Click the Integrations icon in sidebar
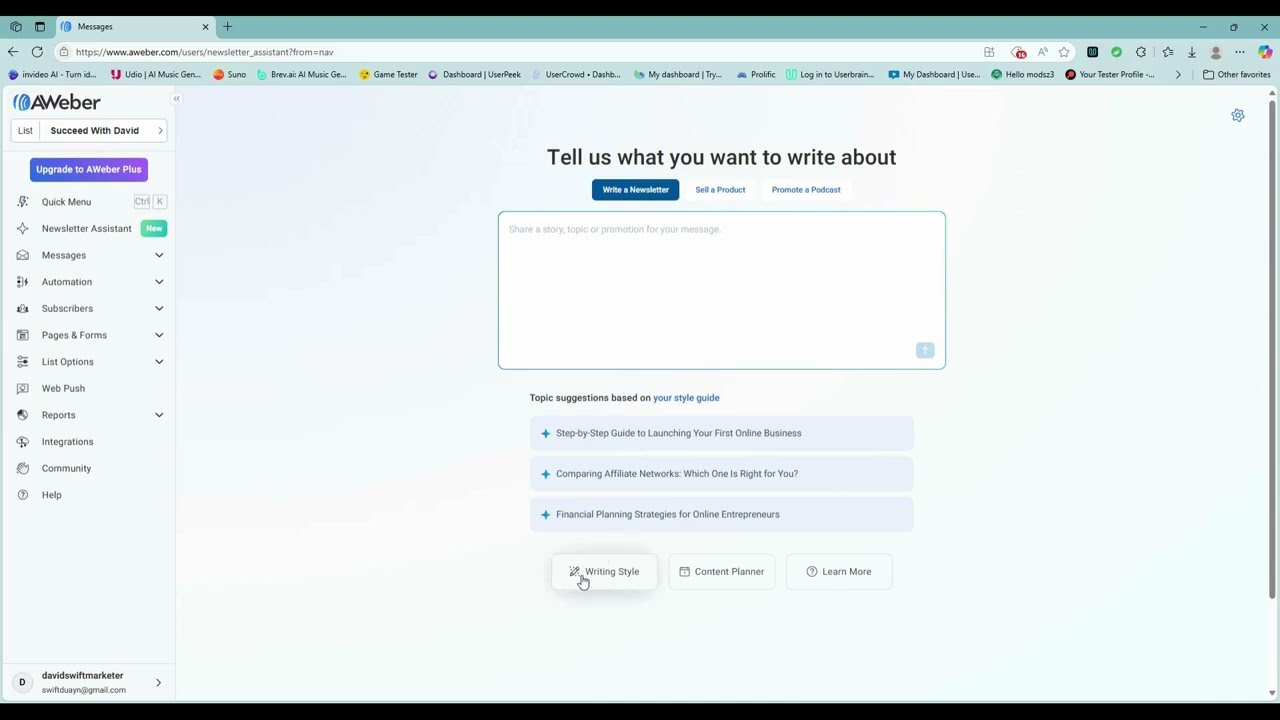This screenshot has width=1280, height=720. [x=22, y=442]
